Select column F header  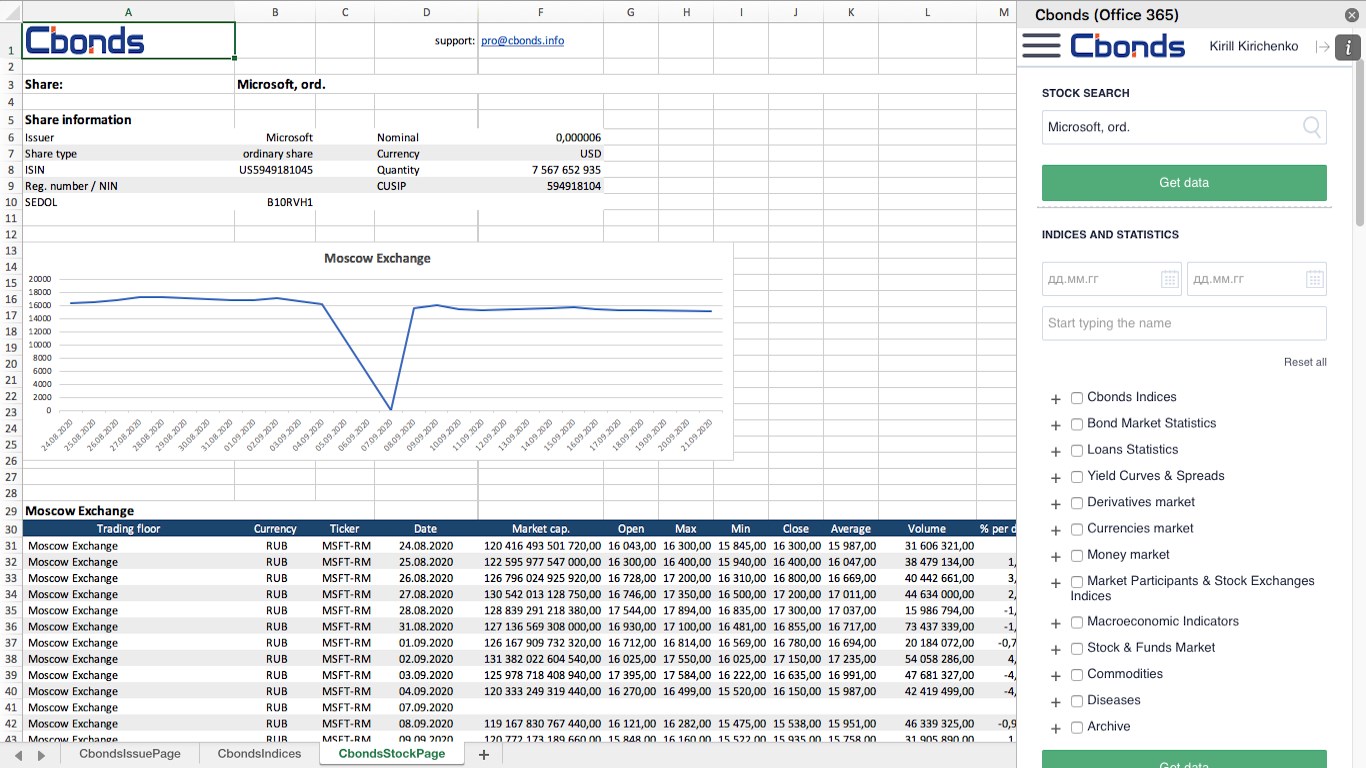(x=540, y=12)
